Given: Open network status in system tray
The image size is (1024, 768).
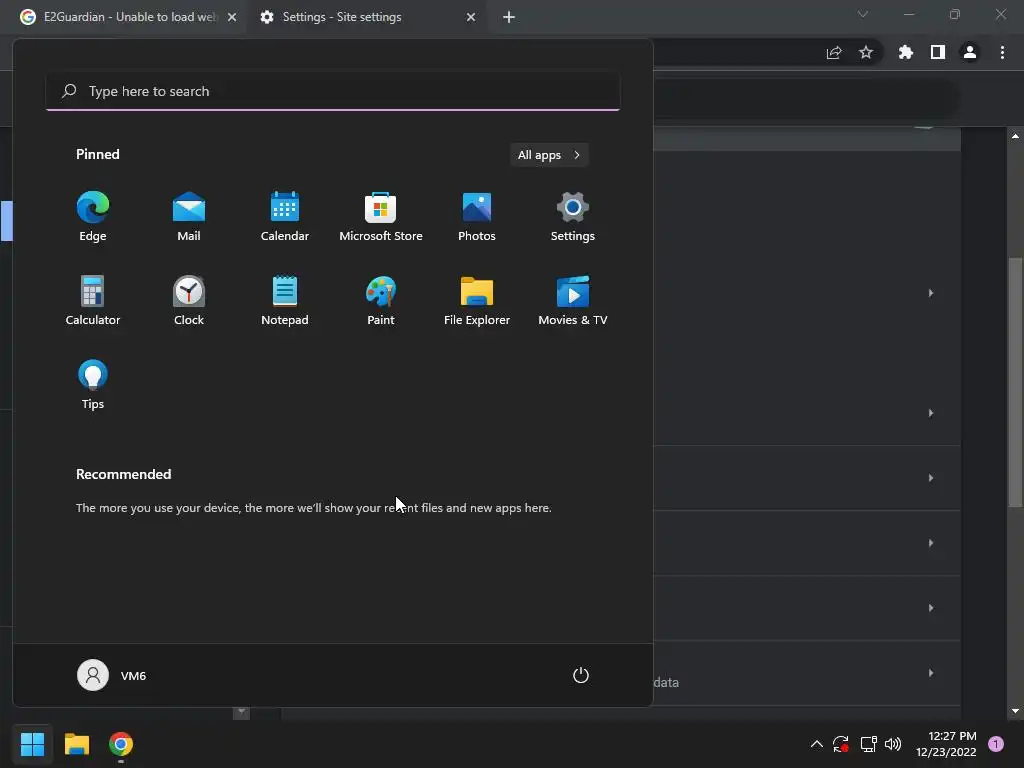Looking at the screenshot, I should coord(869,744).
